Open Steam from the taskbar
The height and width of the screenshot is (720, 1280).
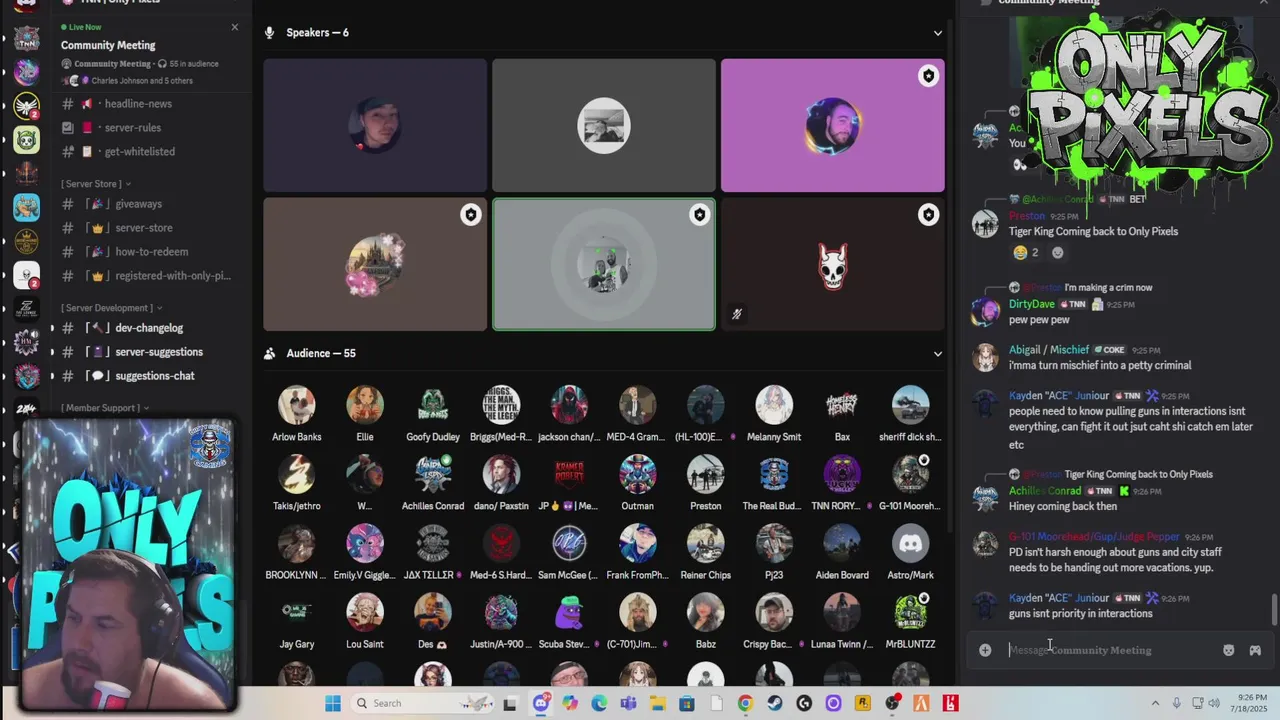click(x=775, y=703)
